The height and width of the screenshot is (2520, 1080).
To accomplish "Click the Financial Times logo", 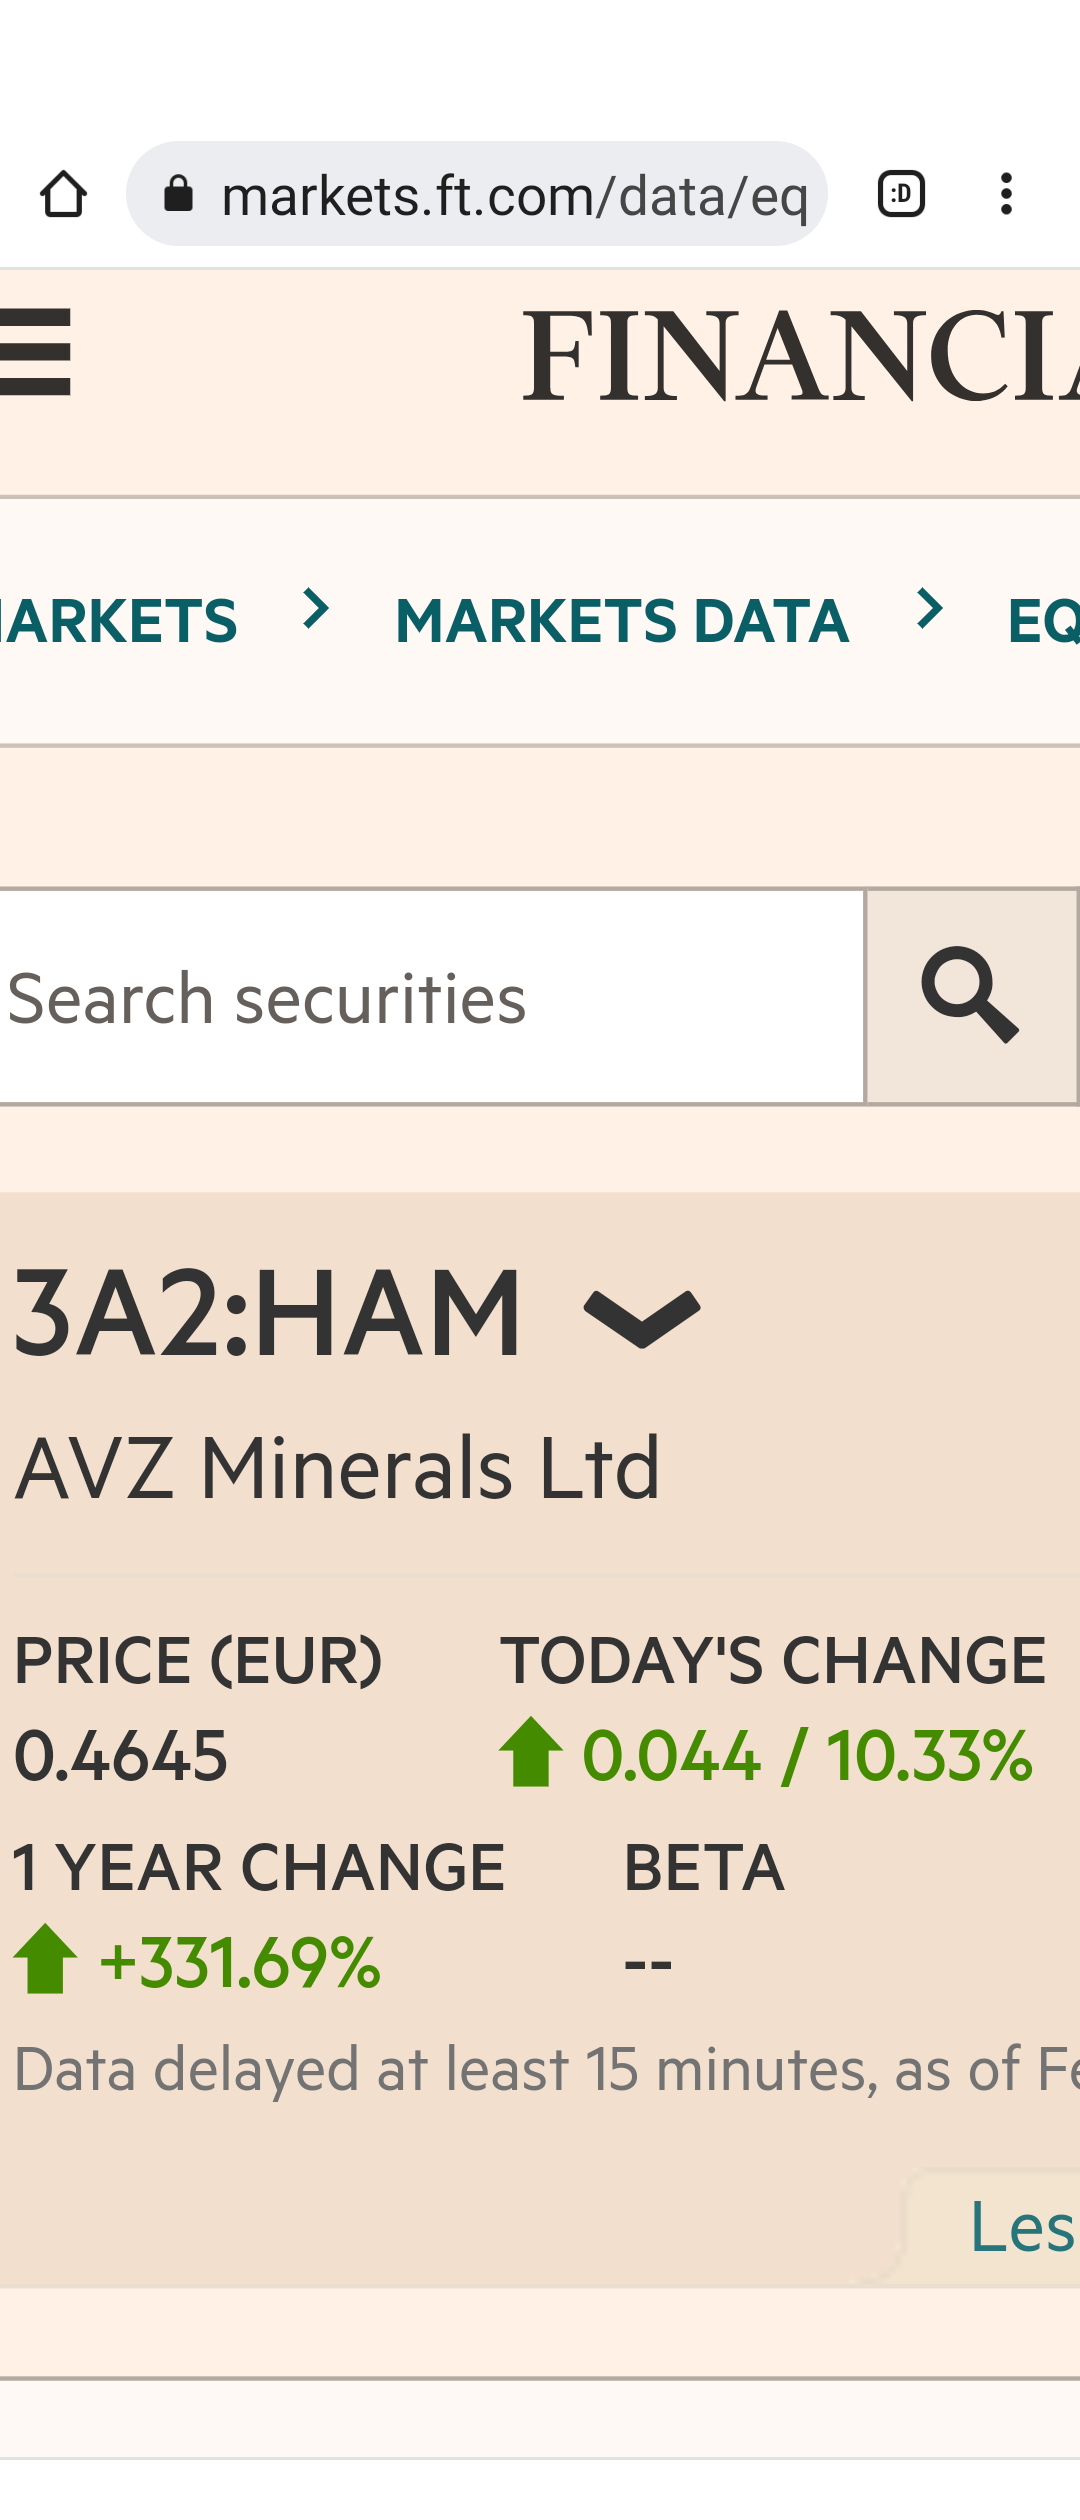I will [x=801, y=356].
